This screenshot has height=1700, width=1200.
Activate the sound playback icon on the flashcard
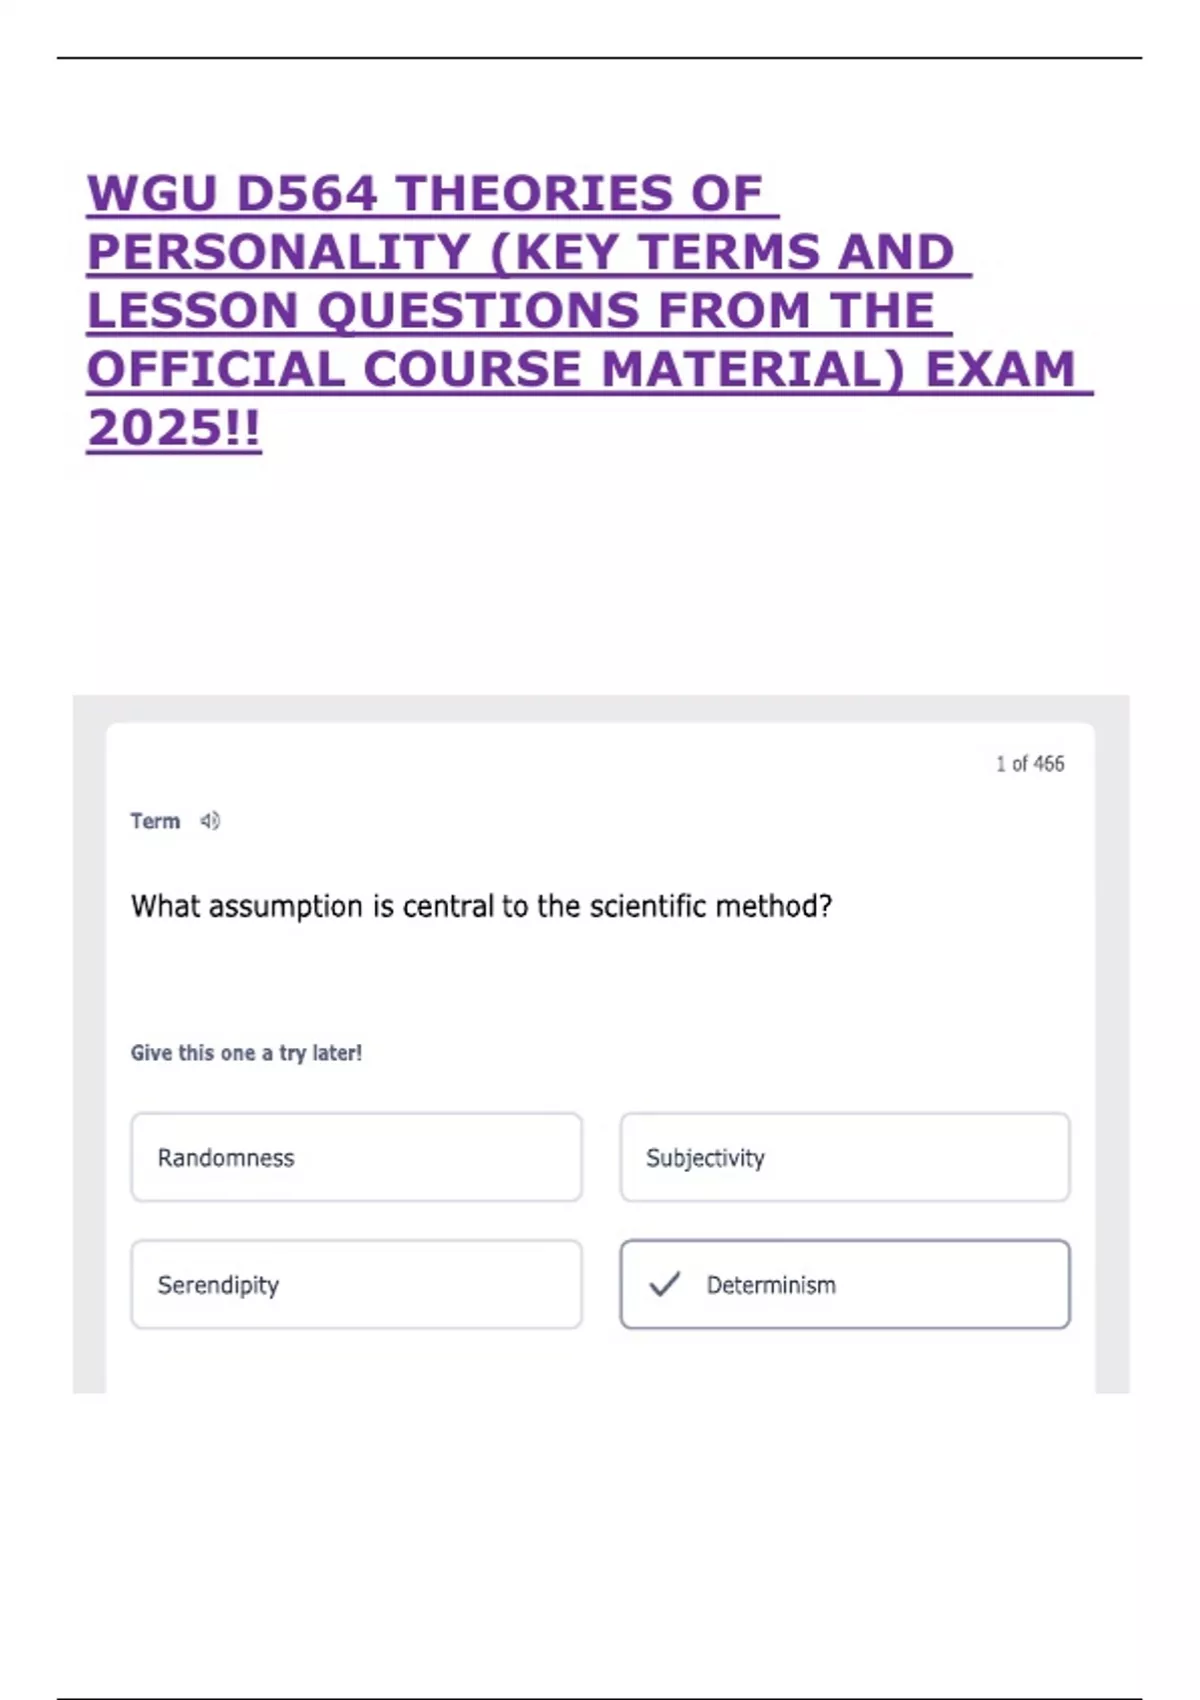(x=208, y=821)
